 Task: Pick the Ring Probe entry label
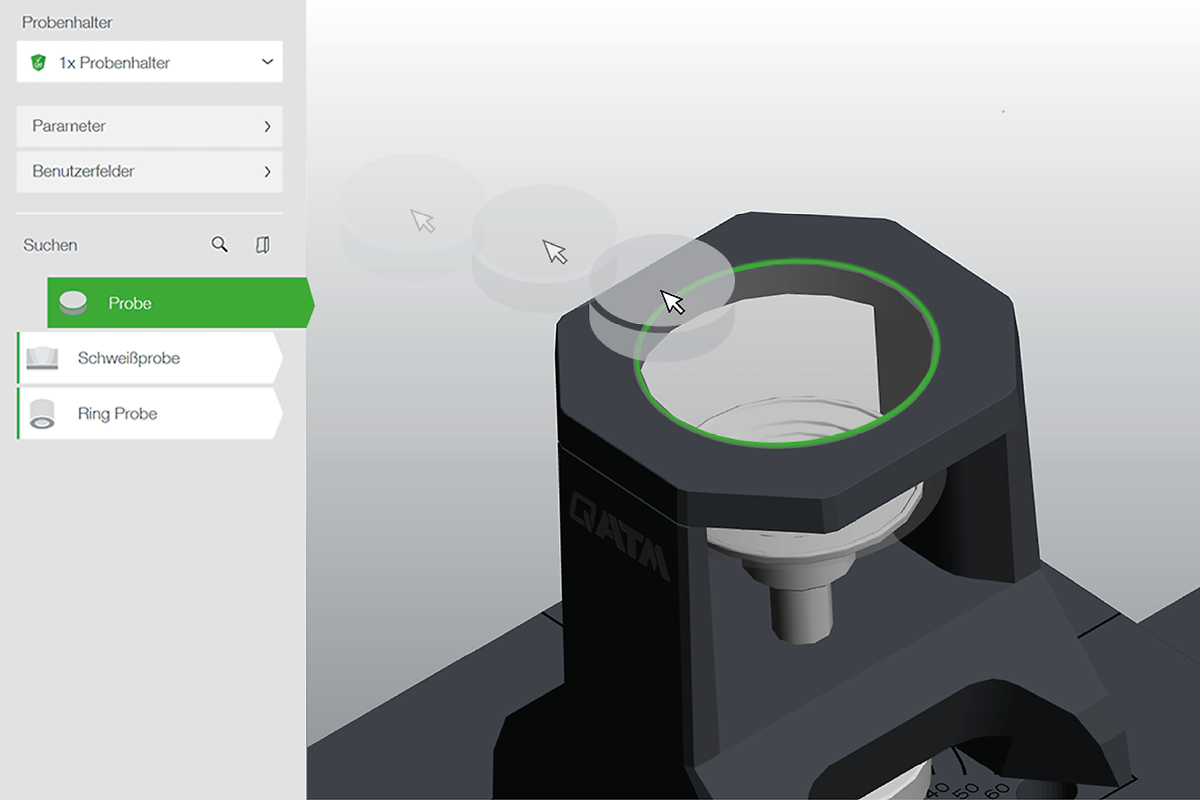click(117, 414)
